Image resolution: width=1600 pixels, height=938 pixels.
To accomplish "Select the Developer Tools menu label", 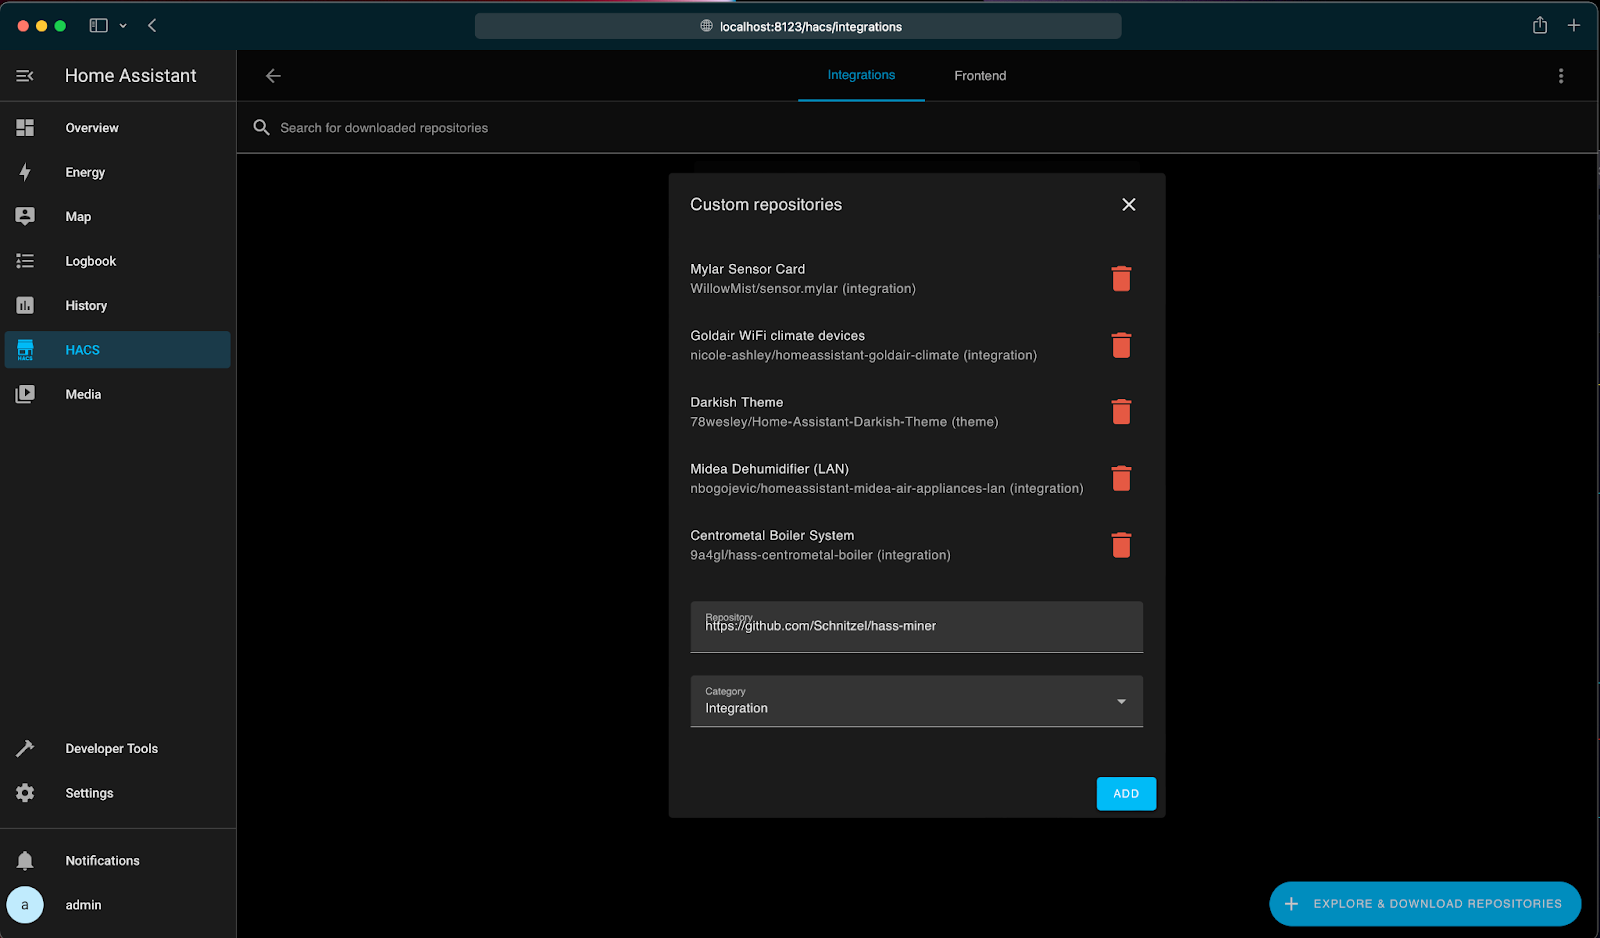I will [x=112, y=748].
